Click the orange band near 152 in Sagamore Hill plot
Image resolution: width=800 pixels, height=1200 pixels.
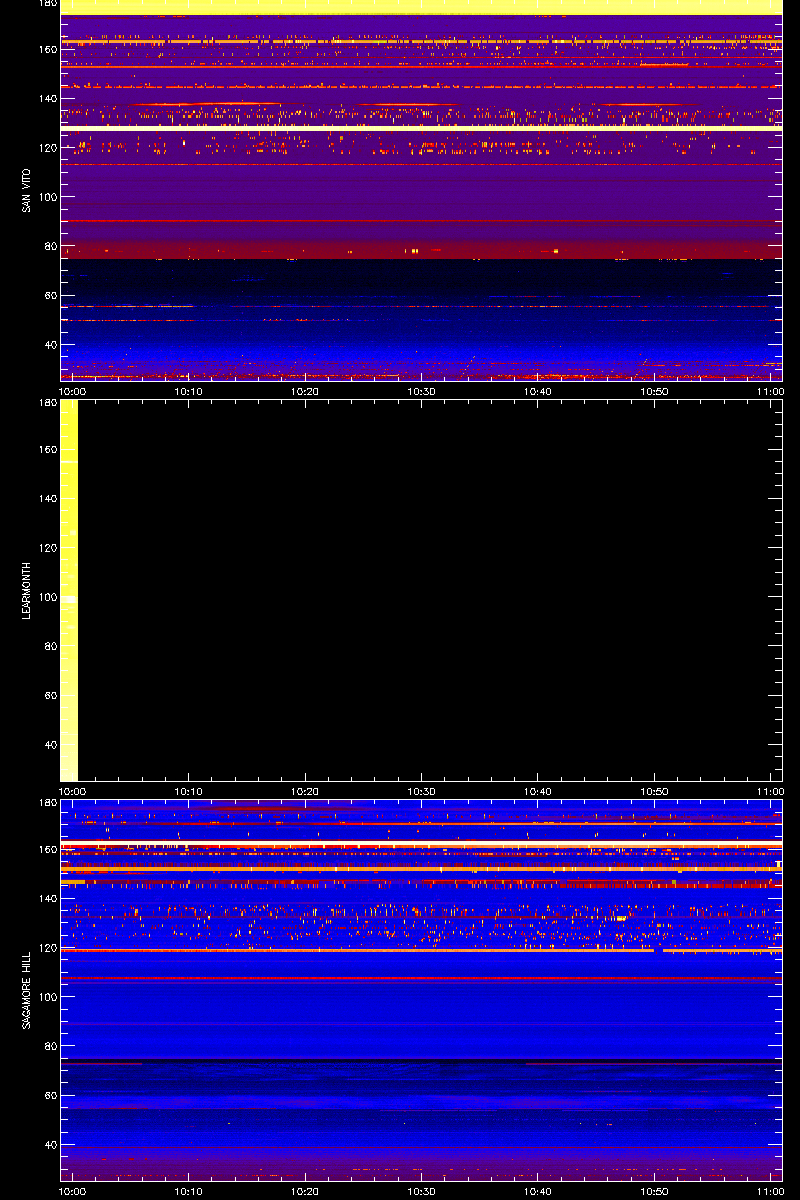(421, 869)
